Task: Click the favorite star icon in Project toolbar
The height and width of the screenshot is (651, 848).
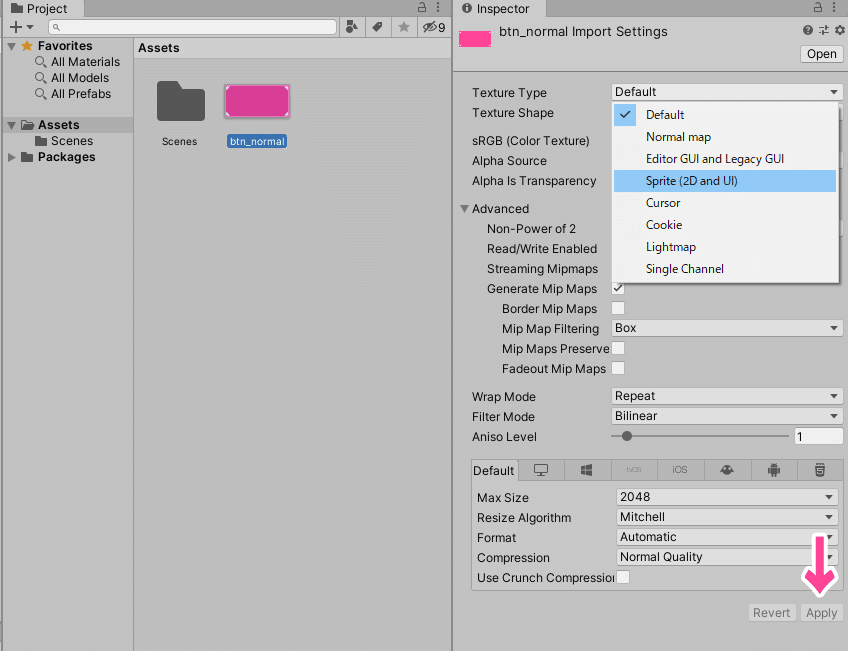Action: click(x=403, y=27)
